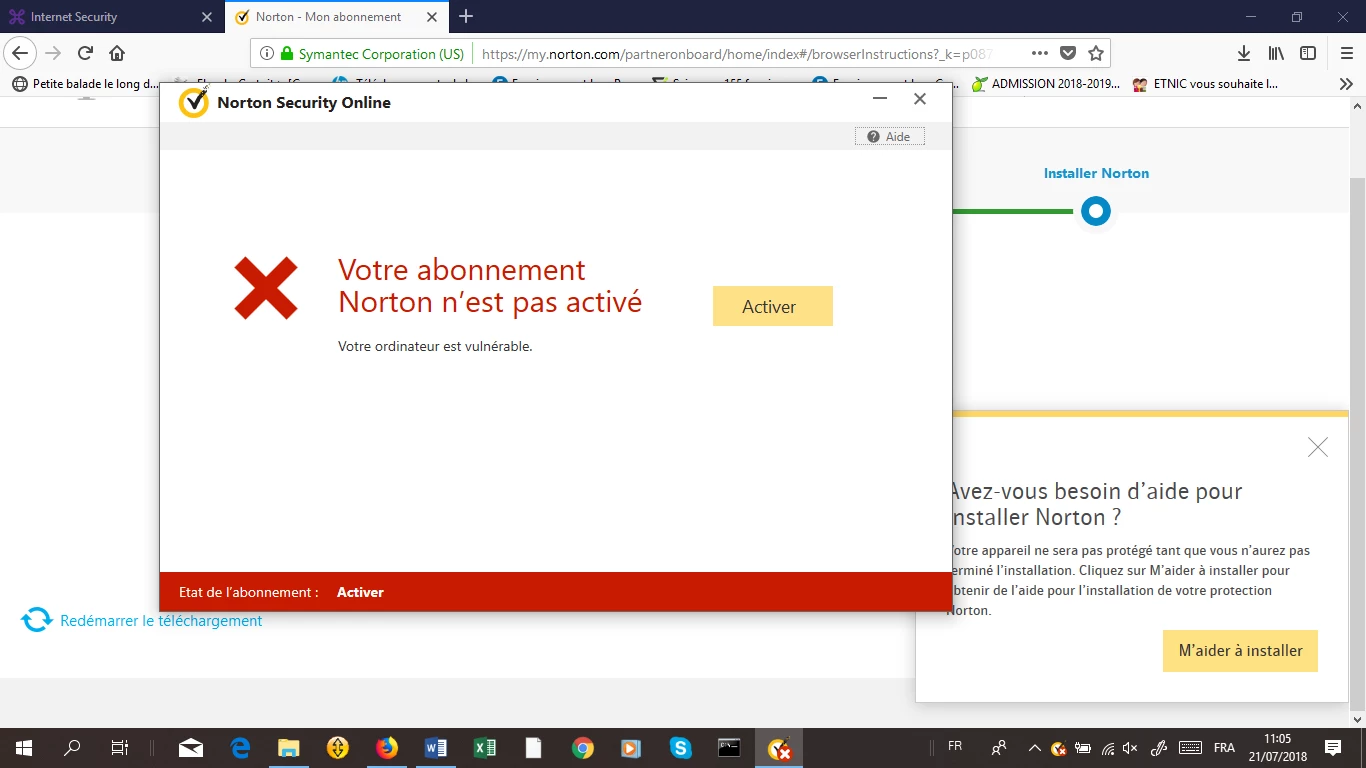
Task: Click the blue restart download refresh icon
Action: pos(37,620)
